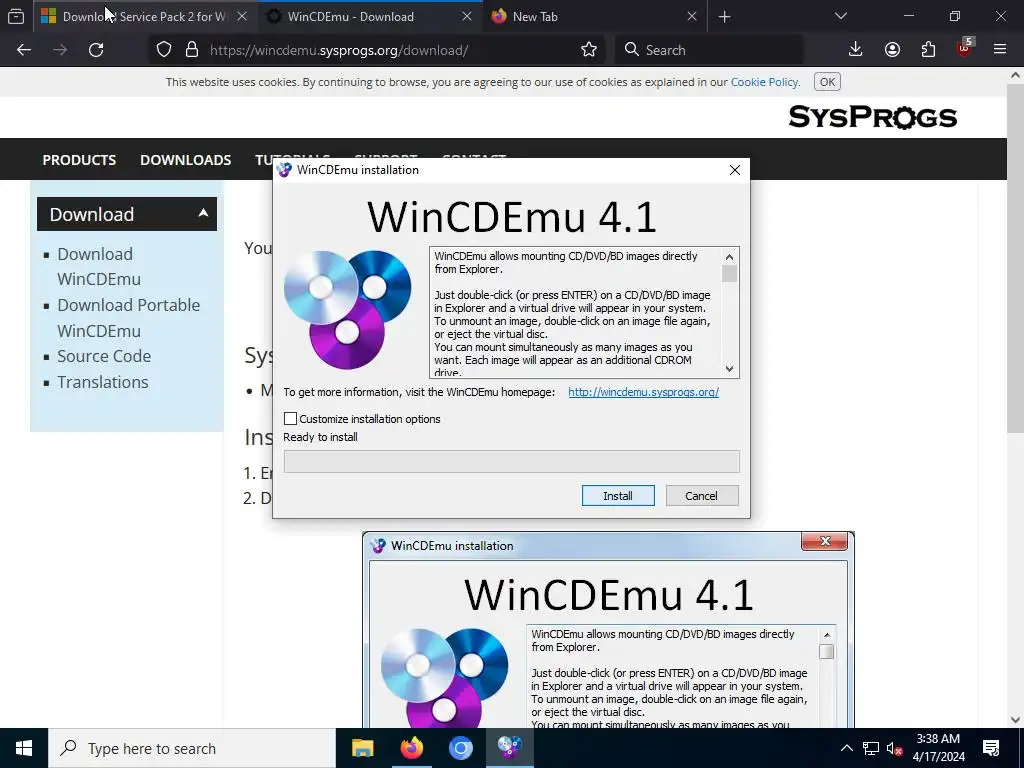
Task: Enable Customize installation options checkbox
Action: point(291,419)
